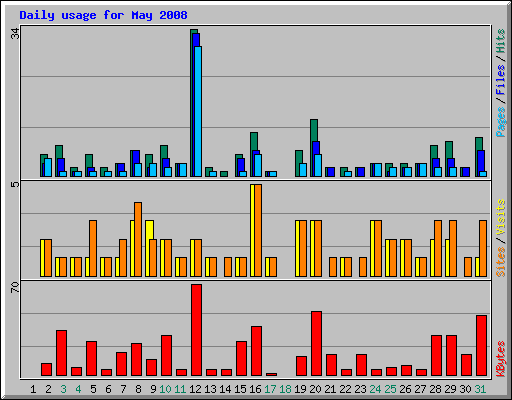This screenshot has height=400, width=512.
Task: Click day 12 on the x-axis
Action: [195, 389]
